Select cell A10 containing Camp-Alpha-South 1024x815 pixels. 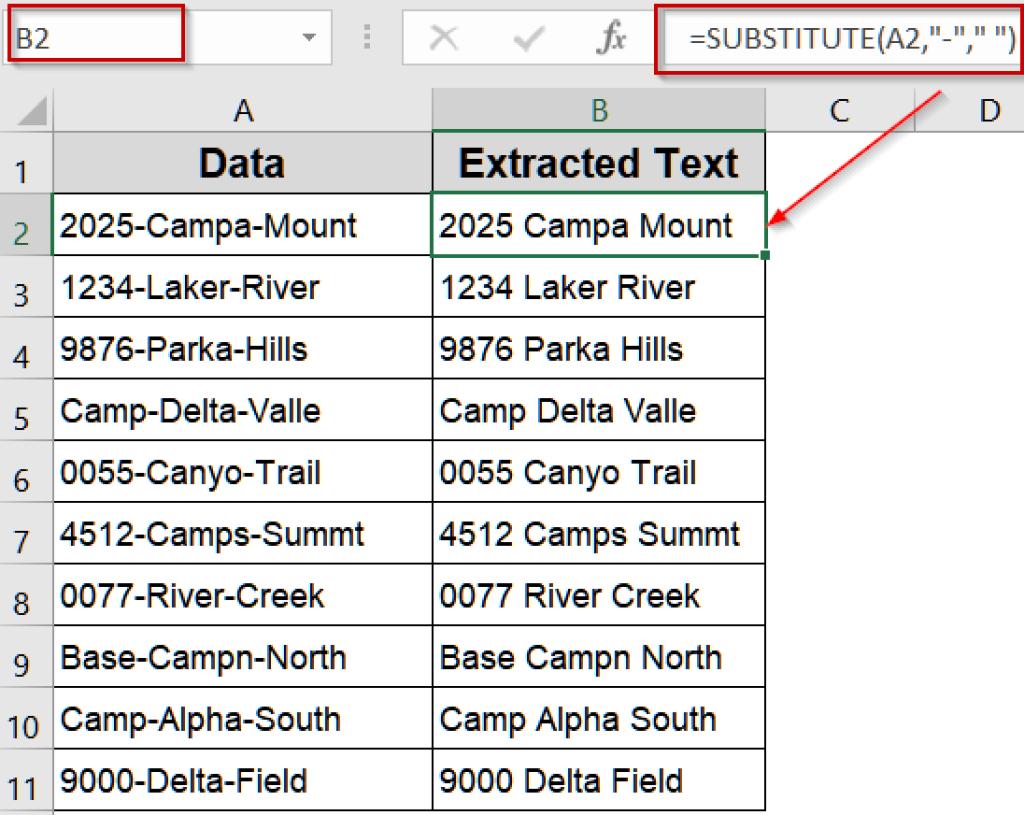click(242, 719)
